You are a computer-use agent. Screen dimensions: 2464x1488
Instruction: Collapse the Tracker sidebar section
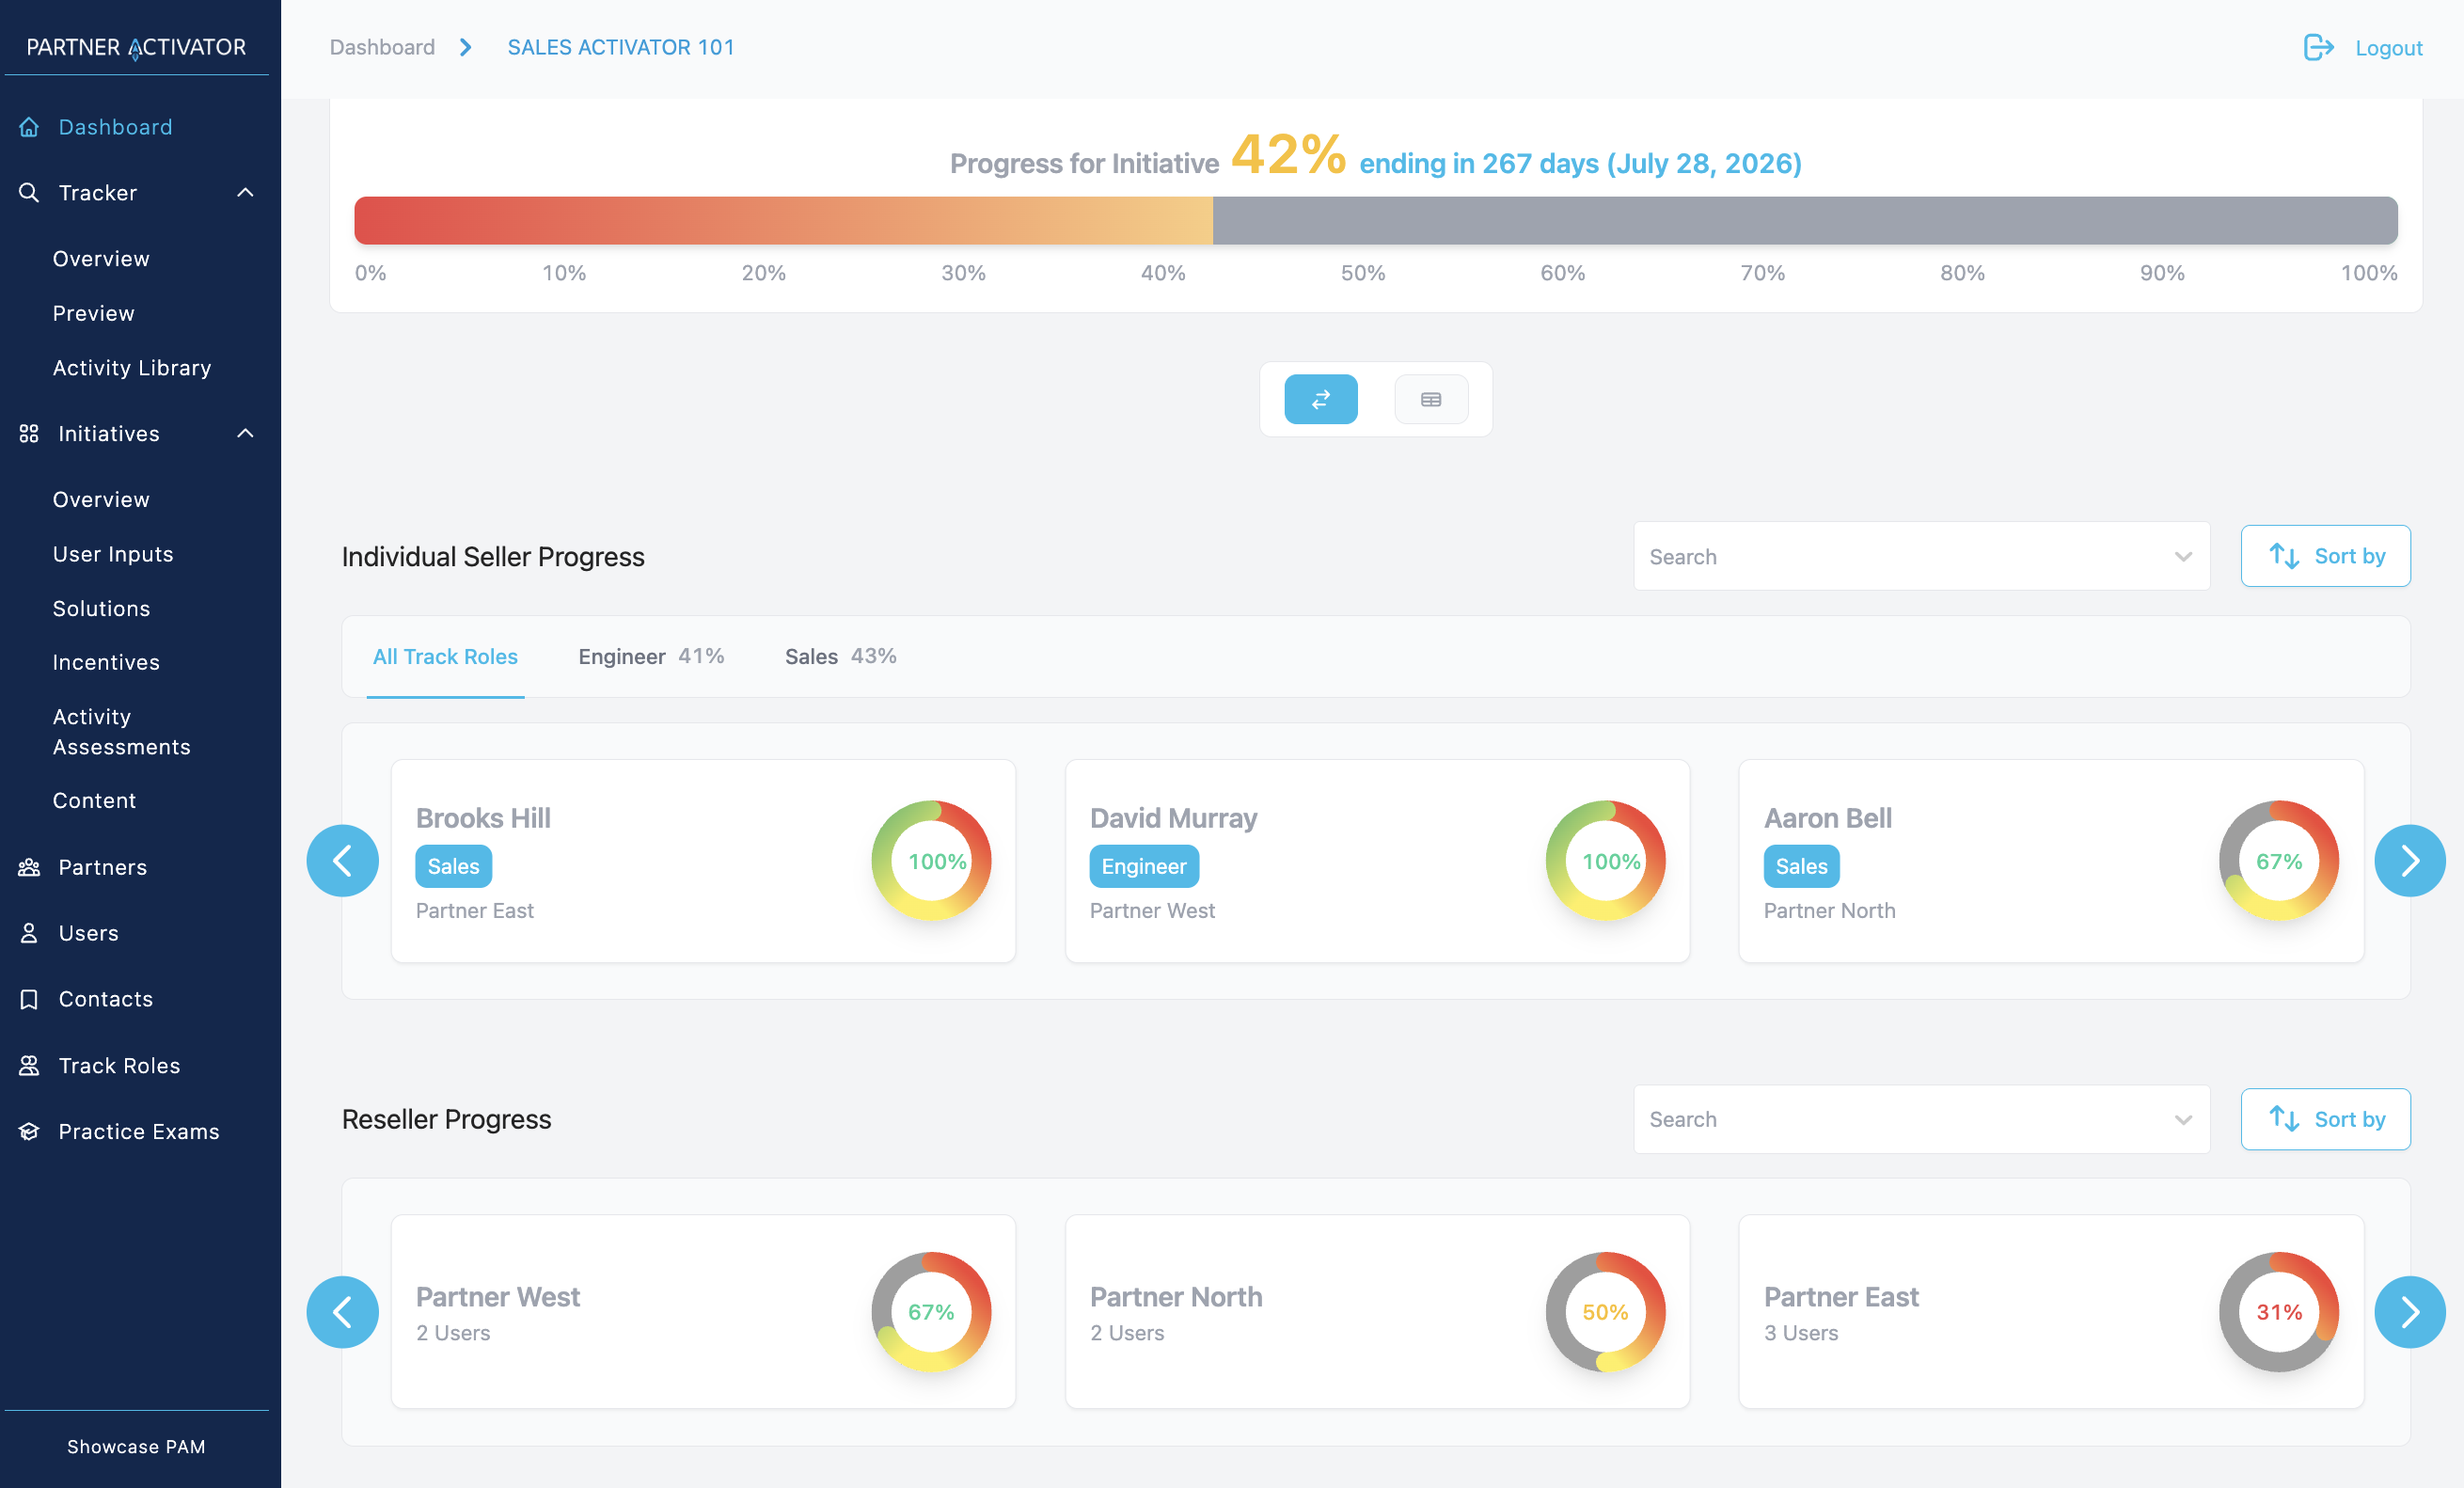pyautogui.click(x=245, y=192)
